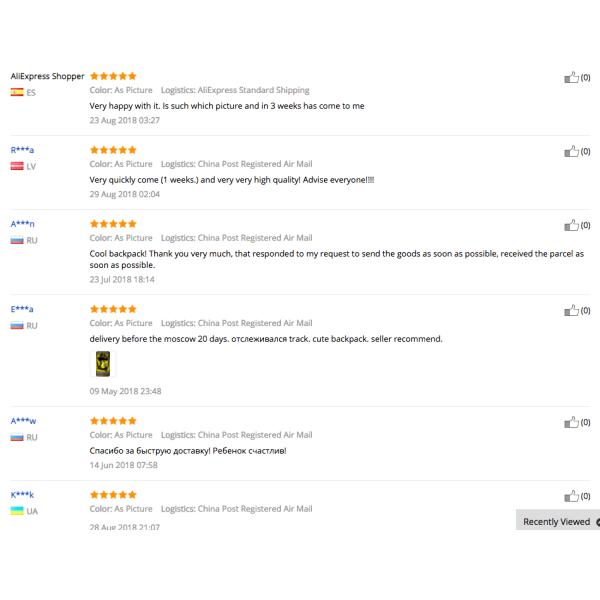Expand the Recently Viewed panel
The image size is (600, 600).
click(x=557, y=521)
